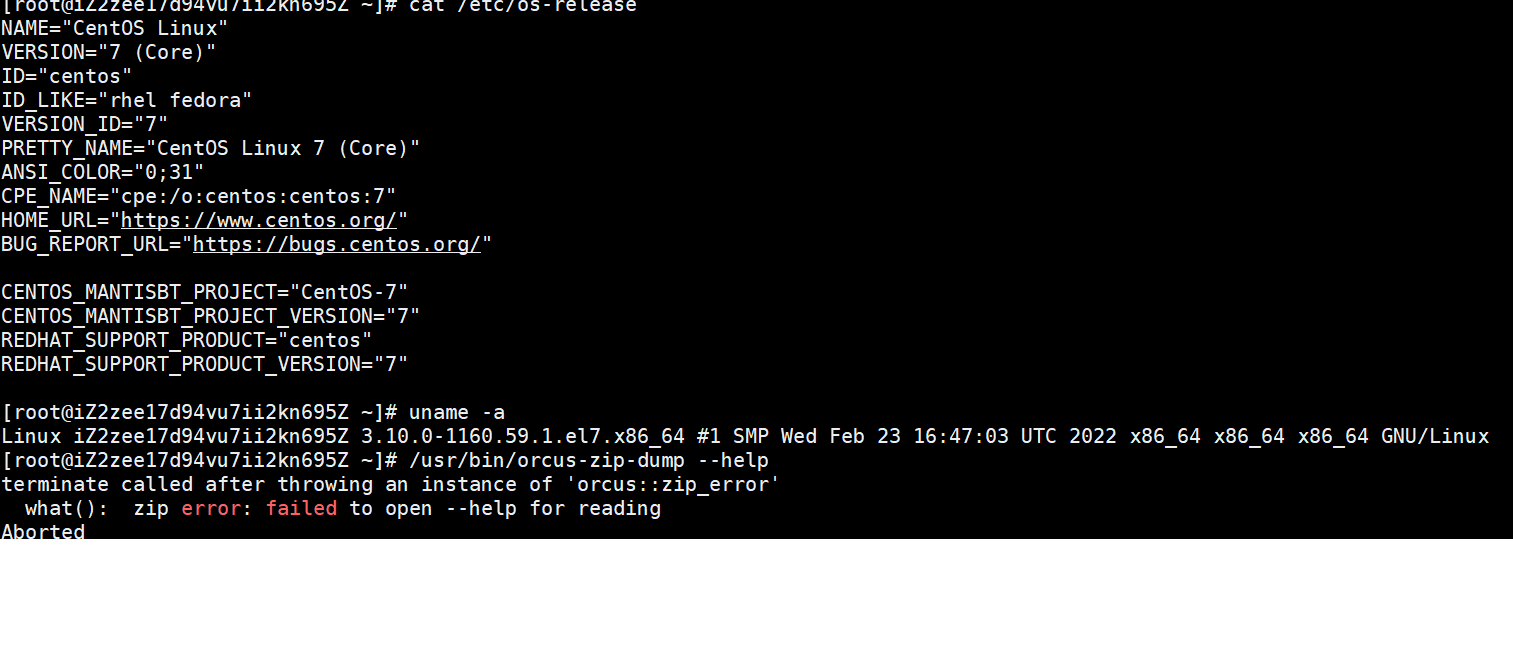The width and height of the screenshot is (1513, 648).
Task: Click the VERSION="7 (Core)" line
Action: 109,52
